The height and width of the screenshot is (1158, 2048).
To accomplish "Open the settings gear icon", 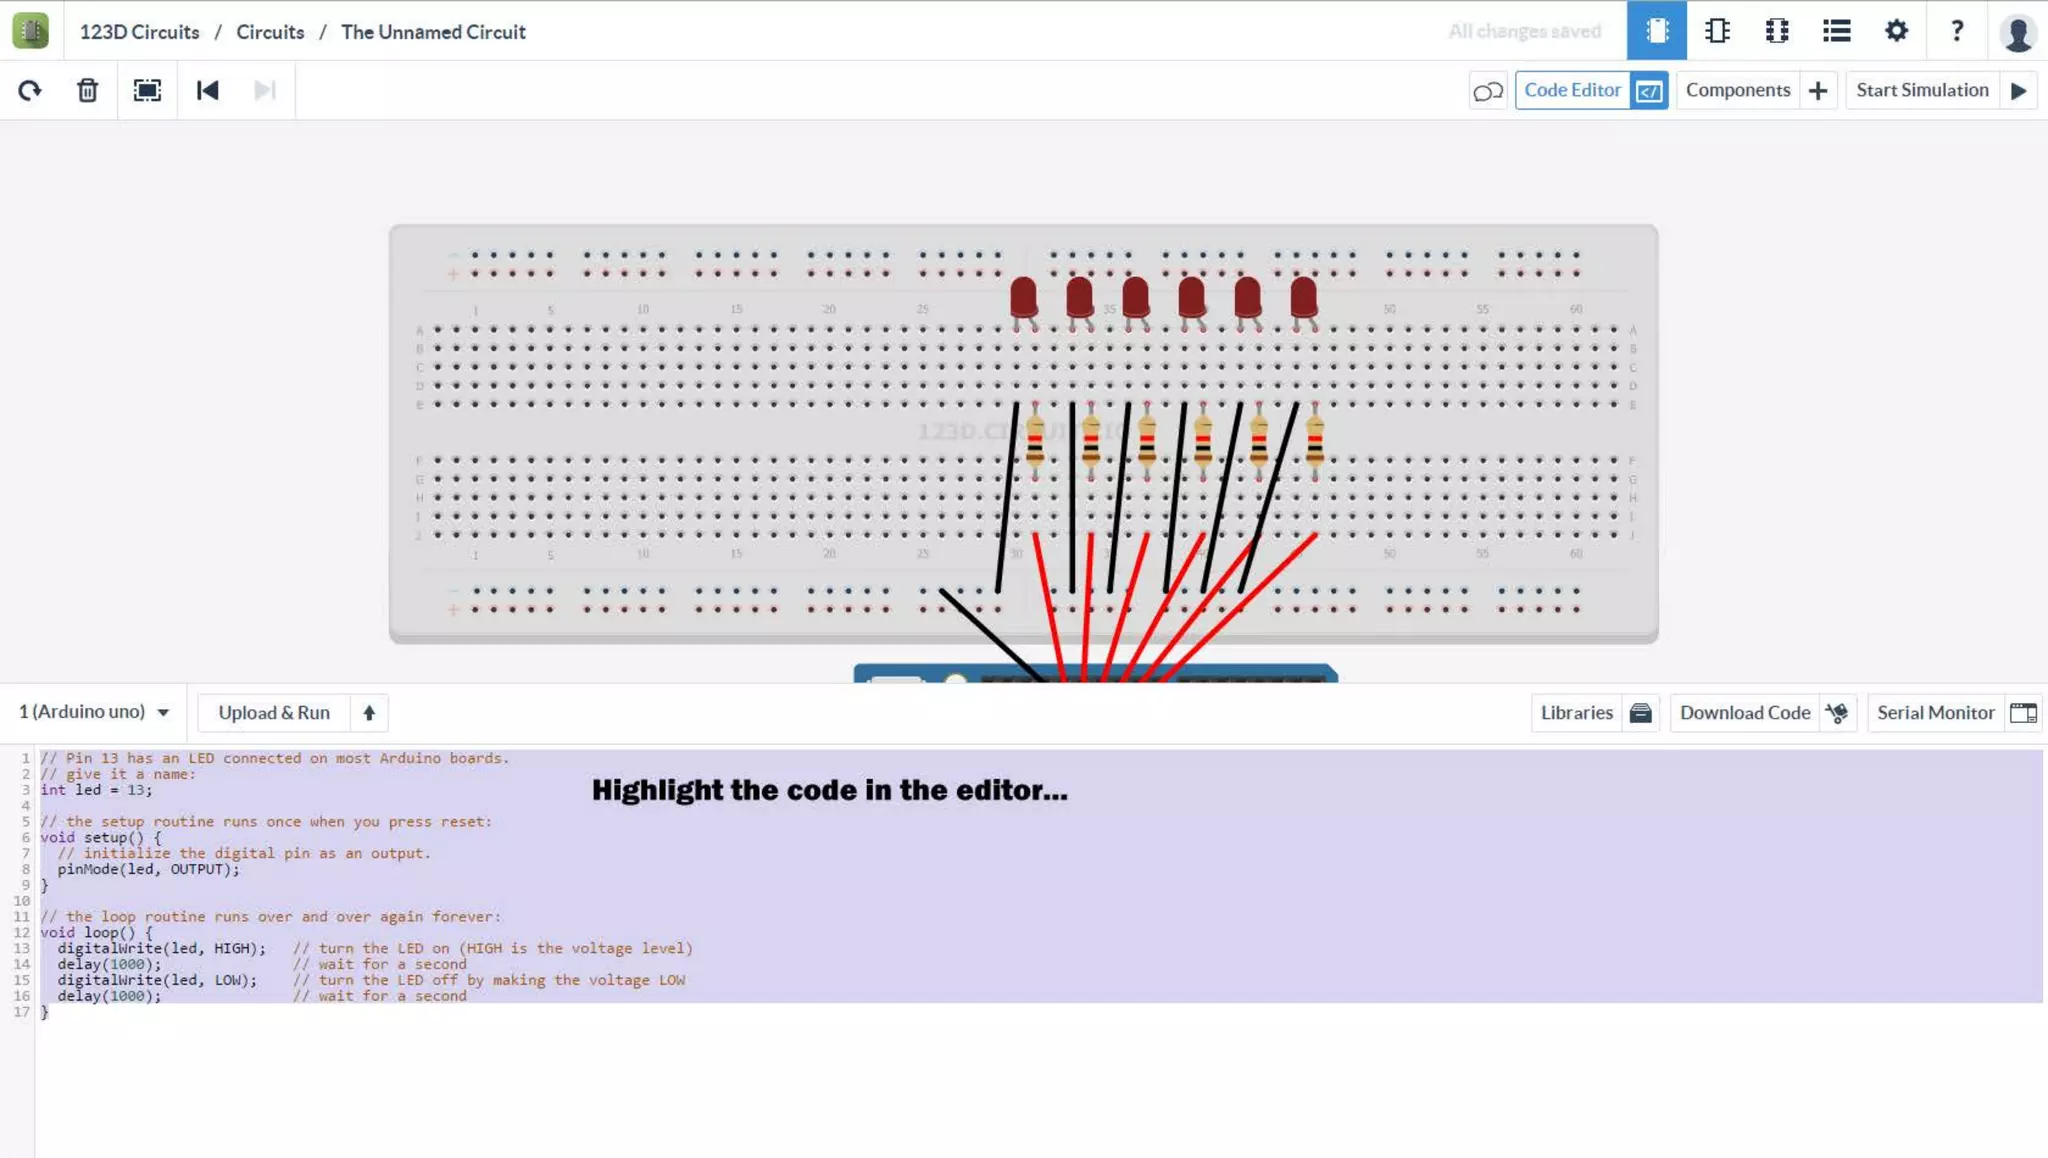I will 1896,31.
